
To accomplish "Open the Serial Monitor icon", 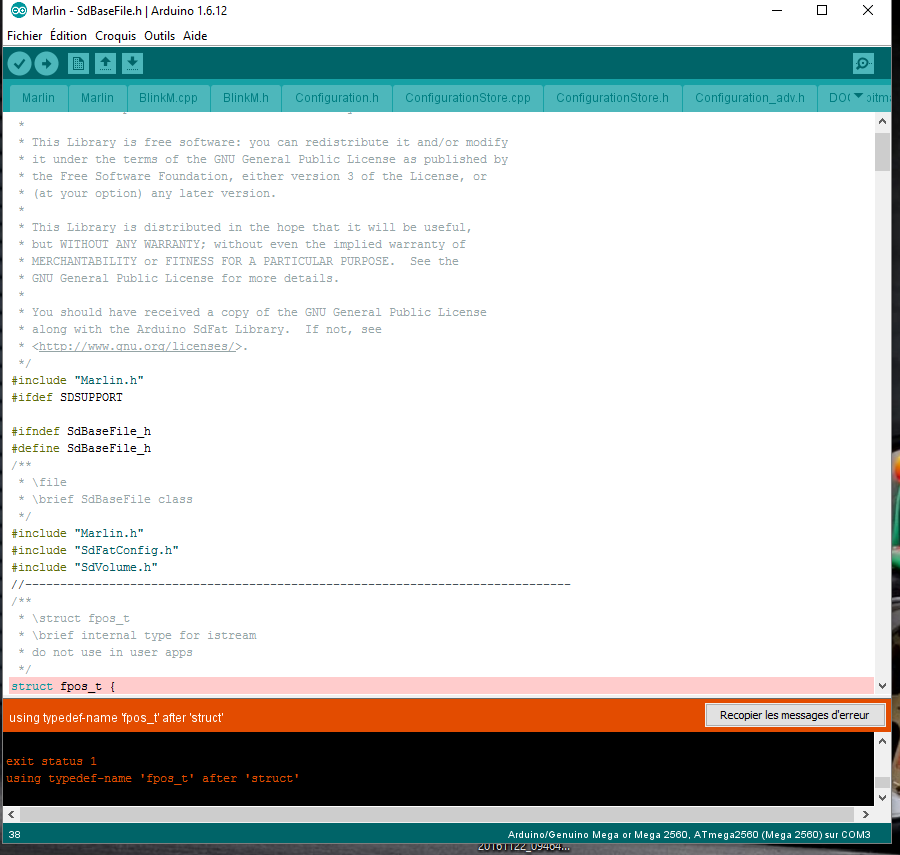I will coord(863,63).
